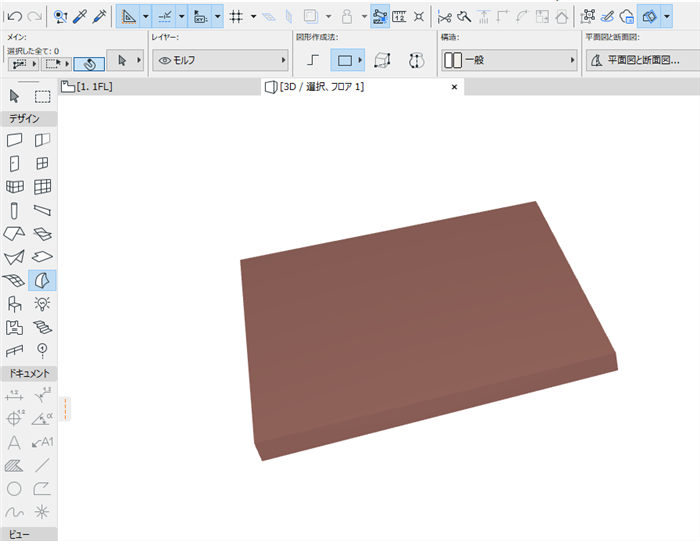
Task: Click the Redo arrow icon
Action: (x=34, y=17)
